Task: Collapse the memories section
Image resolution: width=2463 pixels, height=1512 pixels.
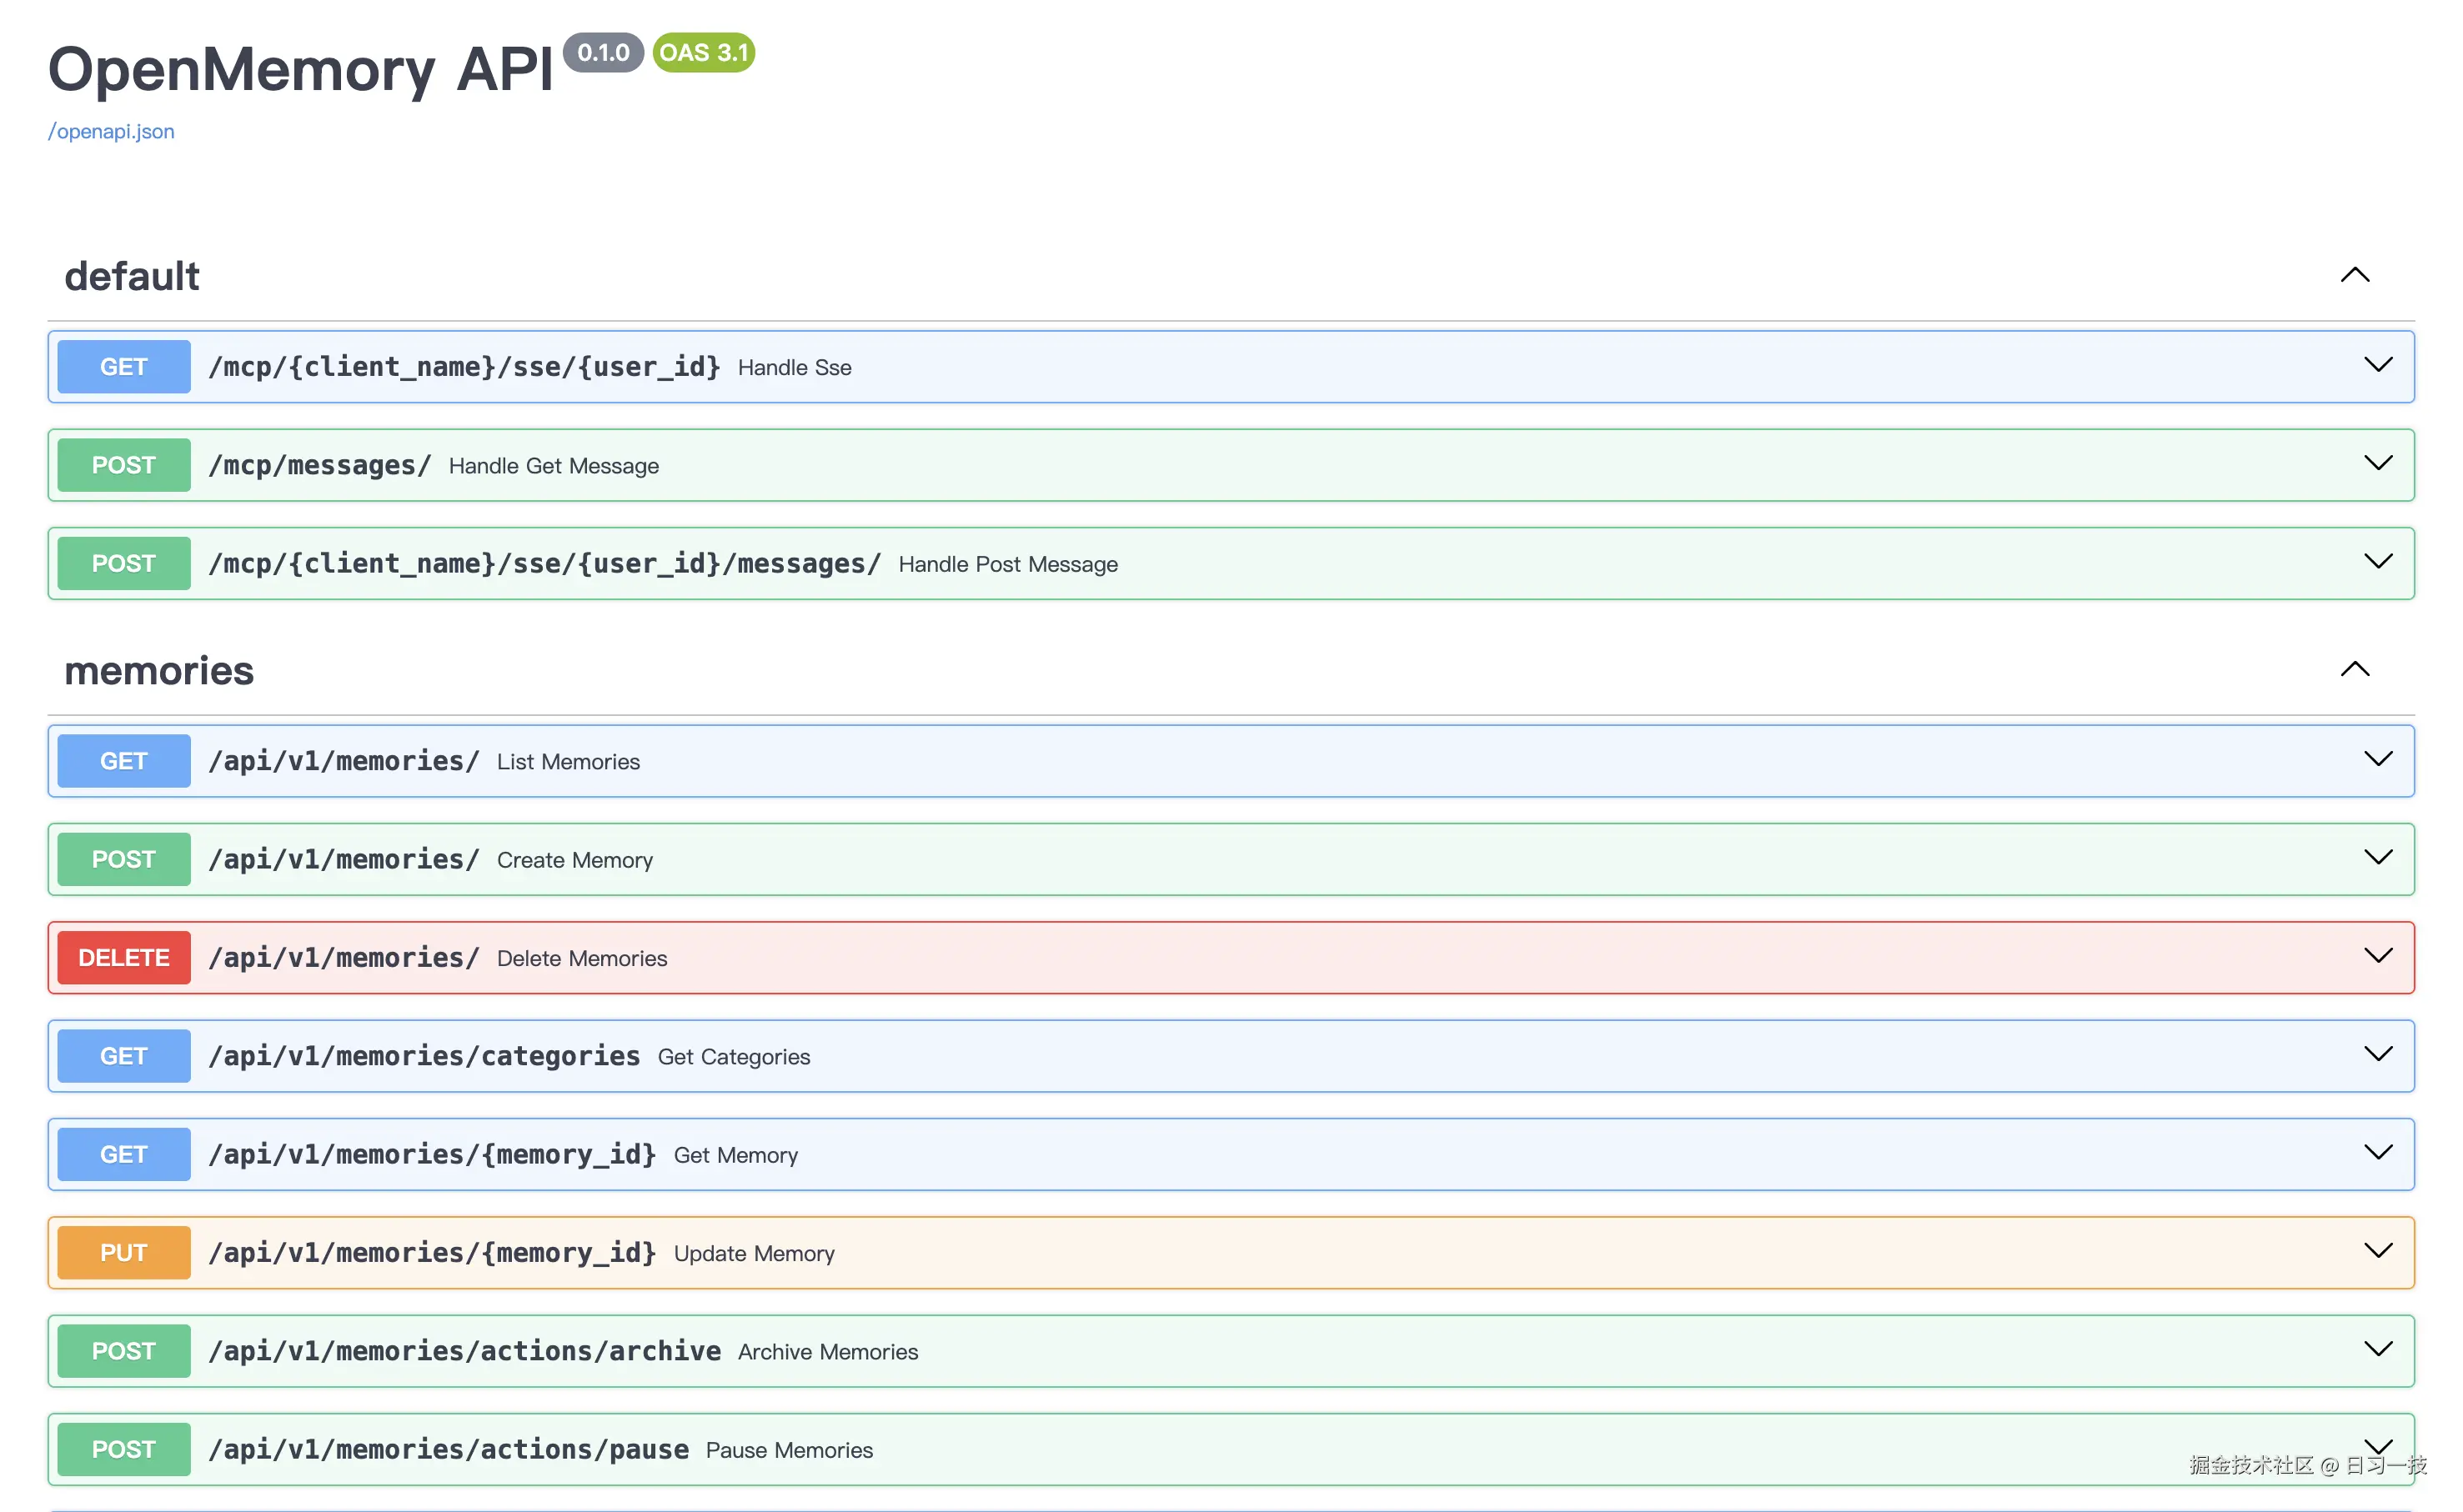Action: (2355, 669)
